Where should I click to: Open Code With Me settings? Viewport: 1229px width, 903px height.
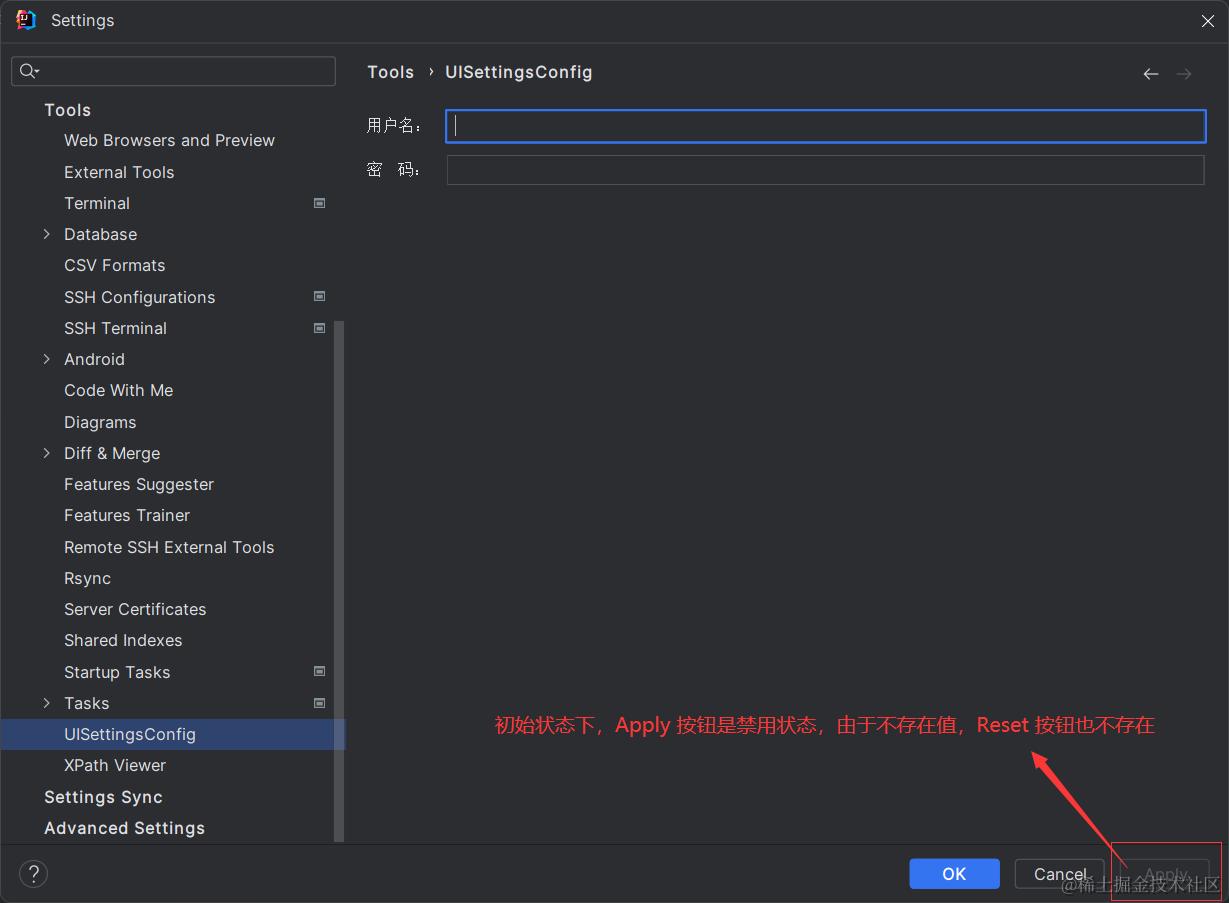118,390
